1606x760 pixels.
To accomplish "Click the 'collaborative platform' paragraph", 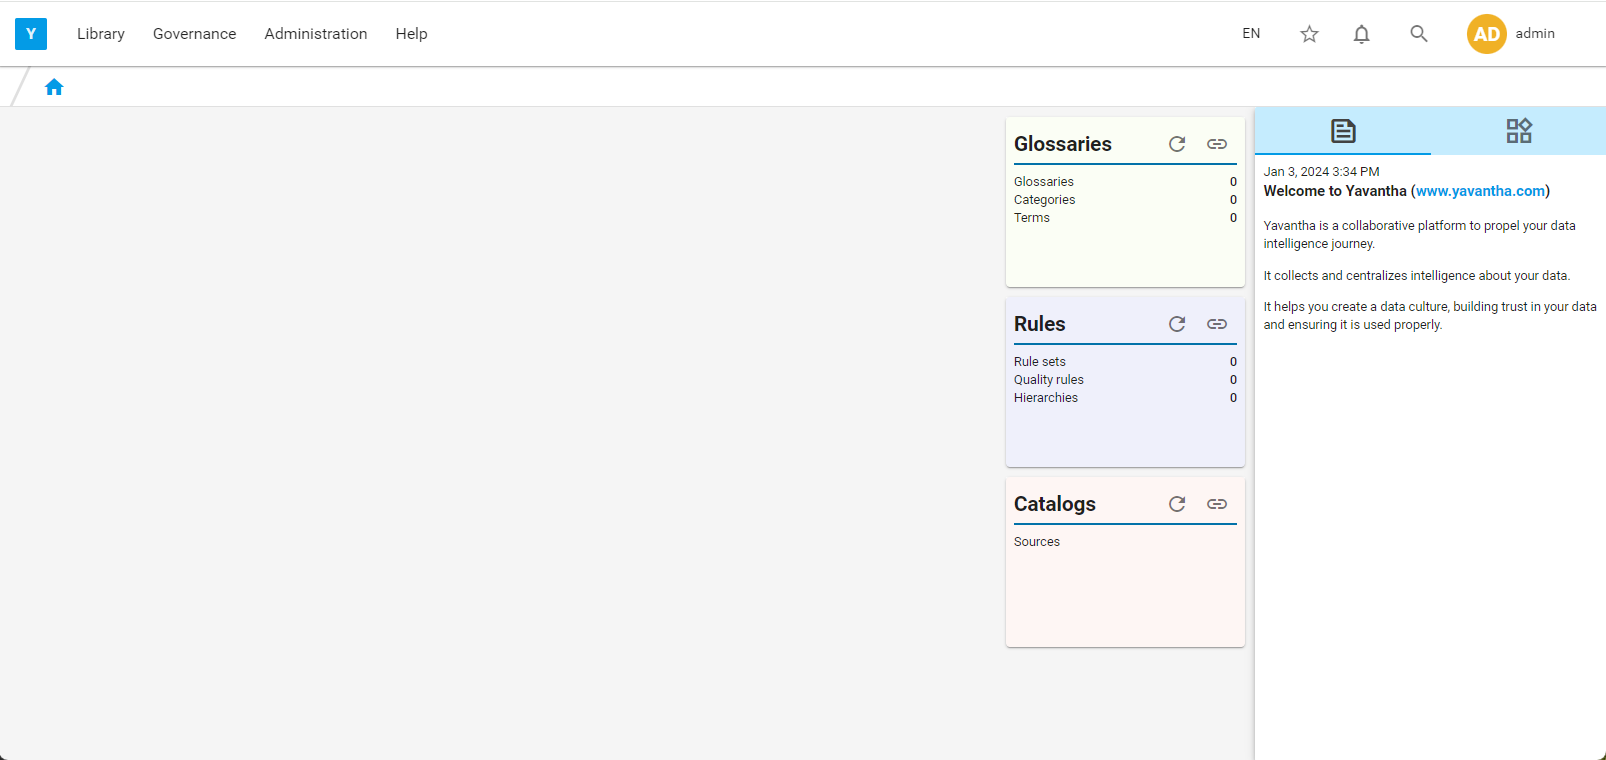I will [1420, 235].
